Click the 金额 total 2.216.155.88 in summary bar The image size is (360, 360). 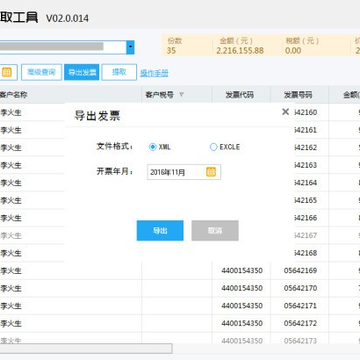click(x=240, y=51)
